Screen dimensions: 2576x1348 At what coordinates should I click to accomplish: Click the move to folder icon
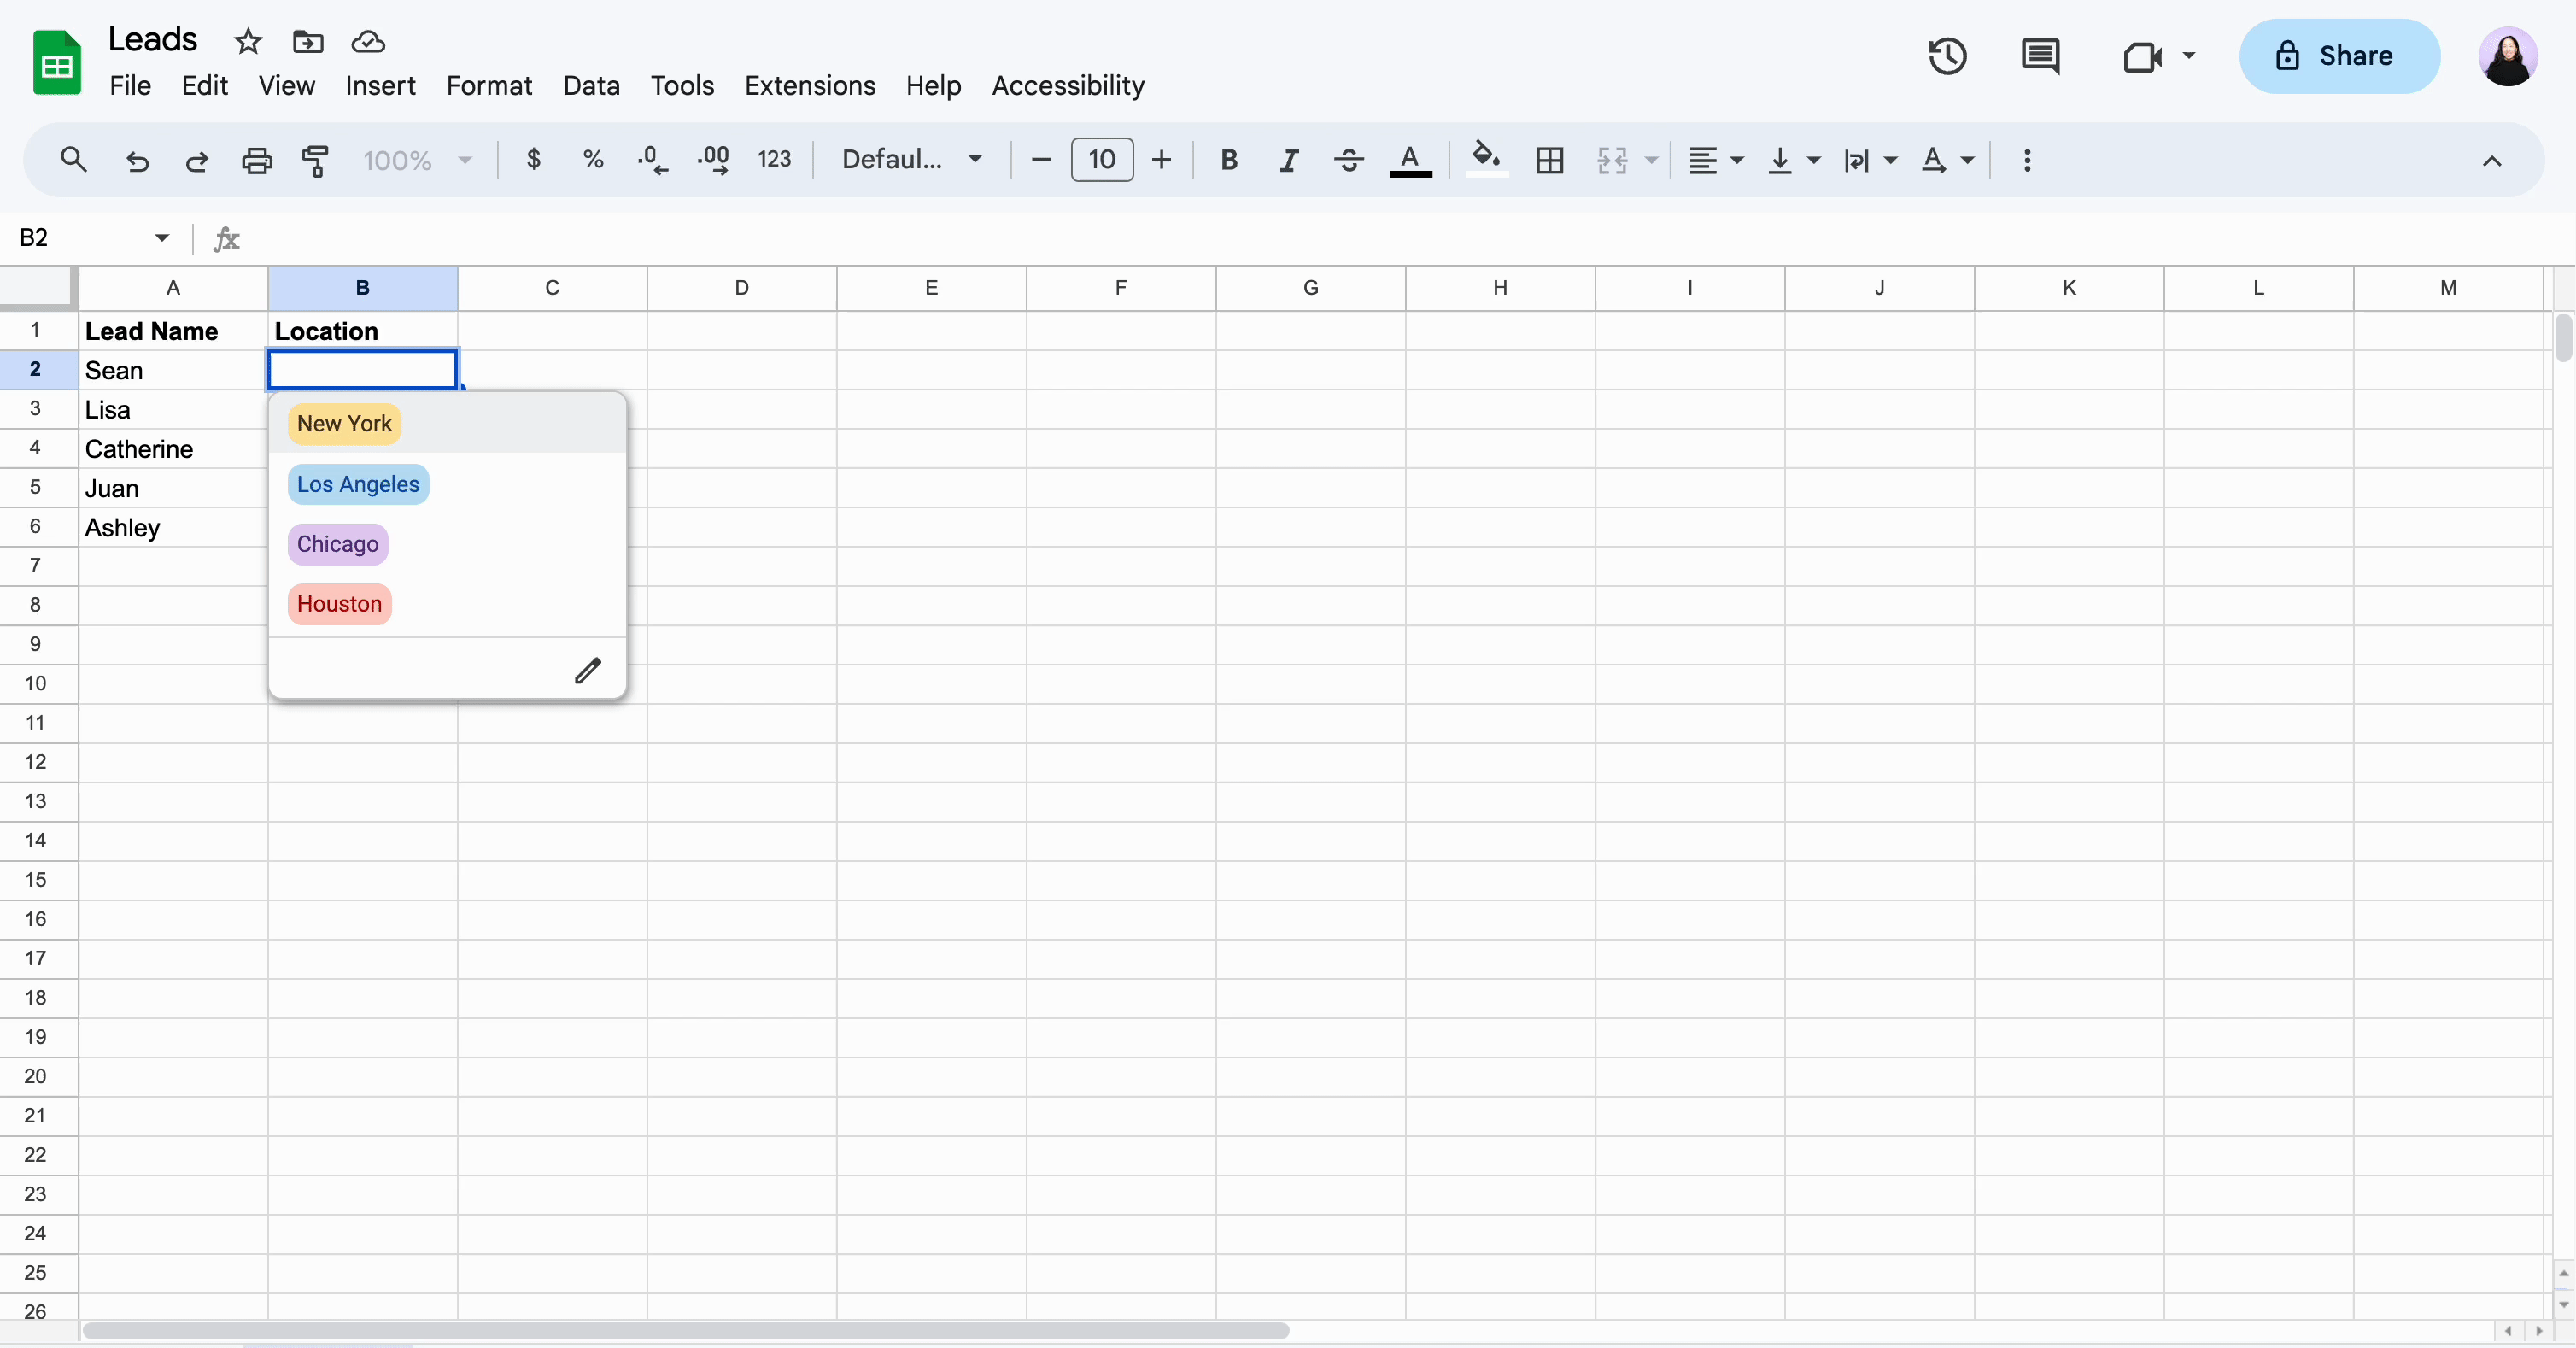click(308, 41)
